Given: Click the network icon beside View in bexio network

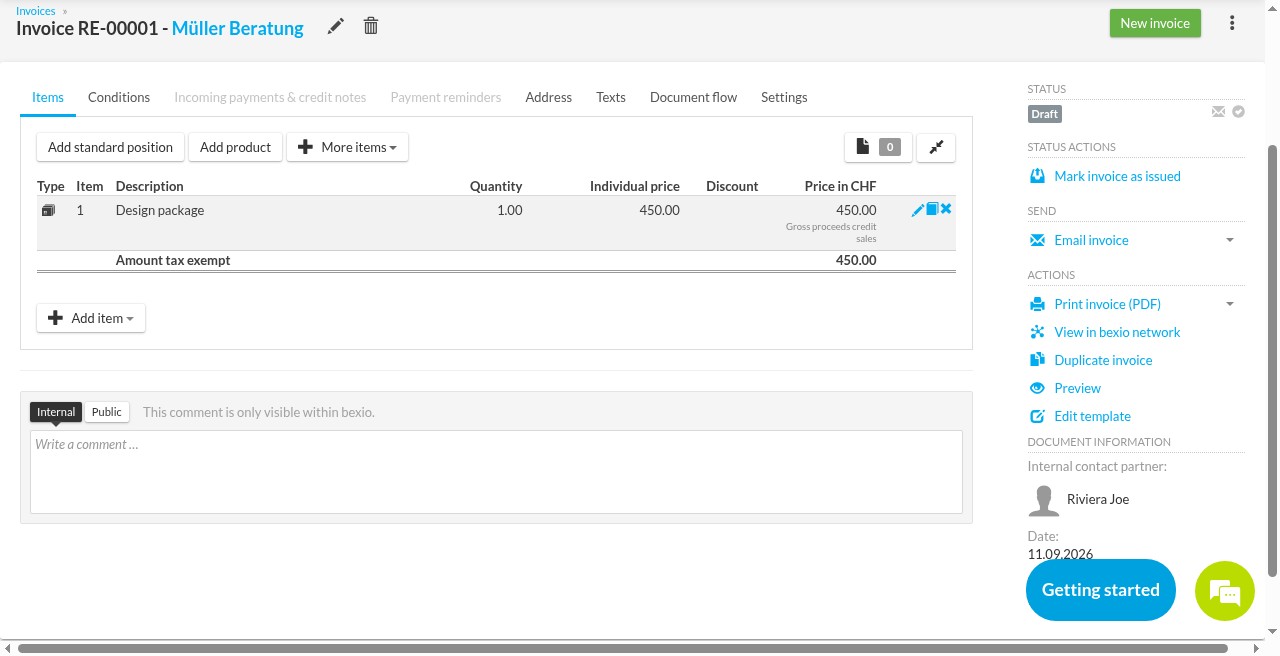Looking at the screenshot, I should (x=1037, y=332).
